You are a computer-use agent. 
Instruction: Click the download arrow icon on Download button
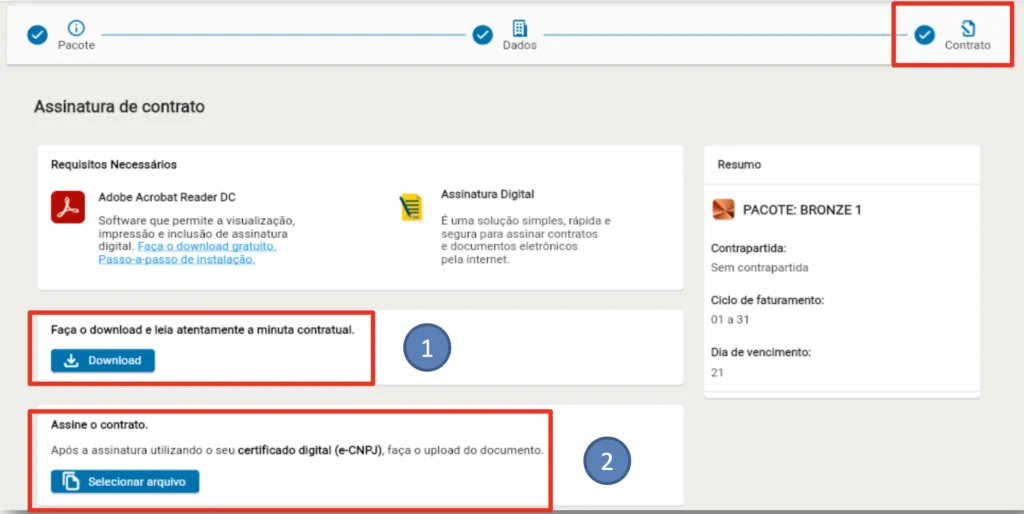[x=71, y=361]
